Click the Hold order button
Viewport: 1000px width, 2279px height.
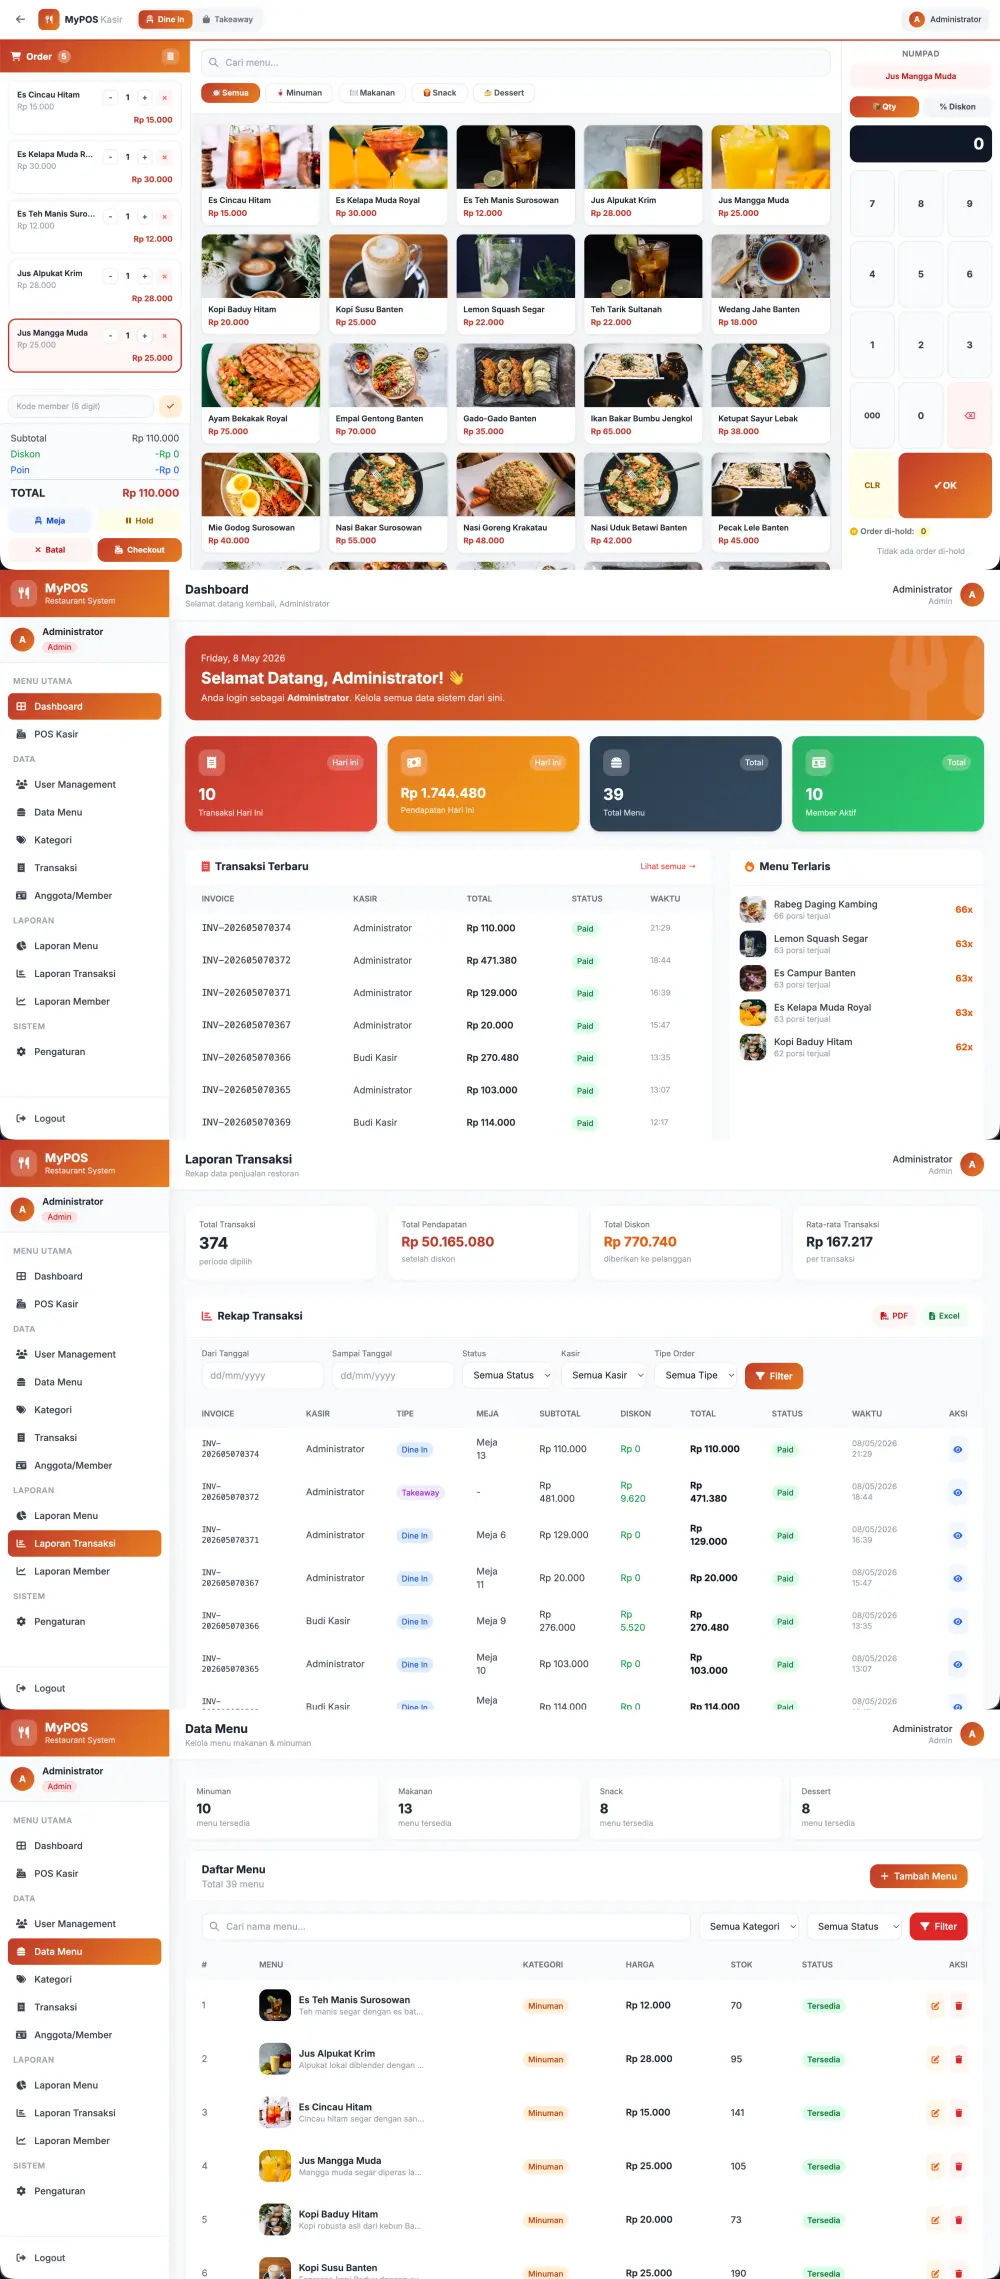point(139,520)
